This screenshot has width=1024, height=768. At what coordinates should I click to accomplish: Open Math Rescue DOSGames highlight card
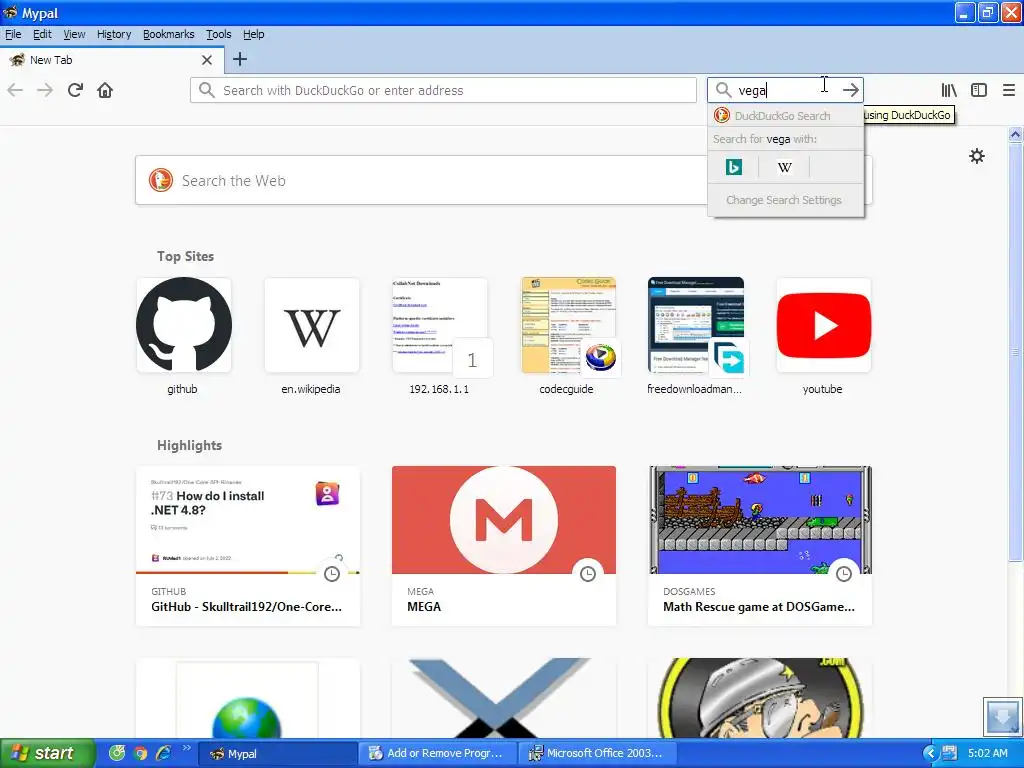[760, 546]
